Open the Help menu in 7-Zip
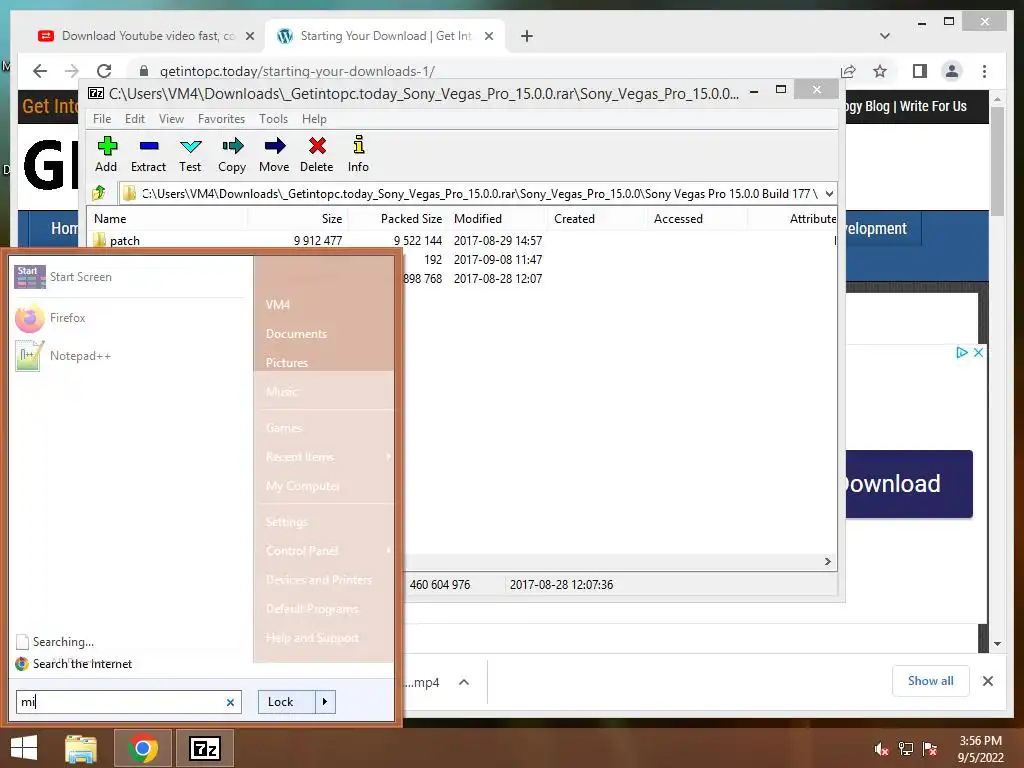Viewport: 1024px width, 768px height. (314, 119)
